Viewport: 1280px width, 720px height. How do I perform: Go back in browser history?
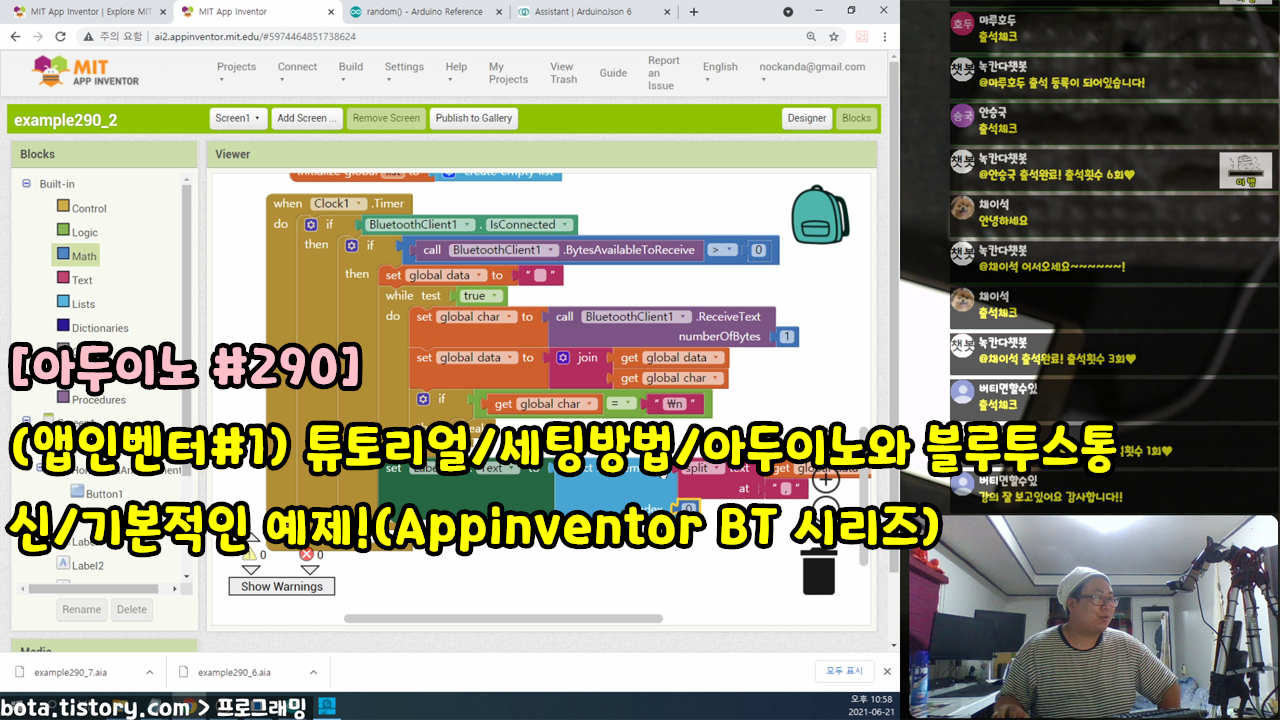pyautogui.click(x=15, y=36)
